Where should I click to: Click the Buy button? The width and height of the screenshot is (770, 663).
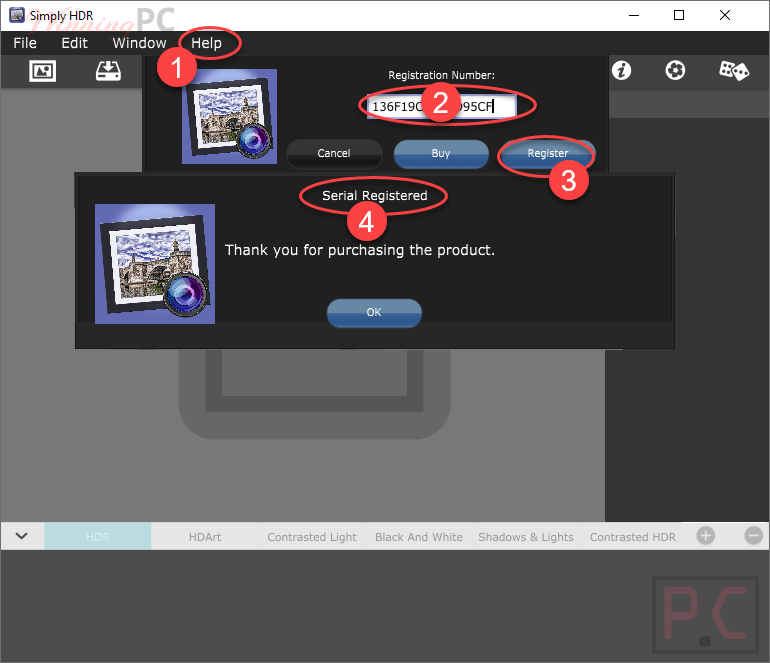coord(441,154)
